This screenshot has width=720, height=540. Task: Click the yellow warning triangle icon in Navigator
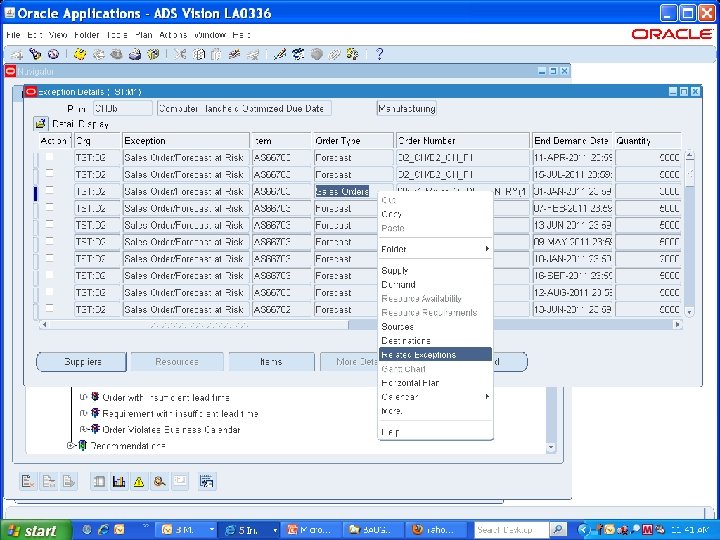click(139, 481)
